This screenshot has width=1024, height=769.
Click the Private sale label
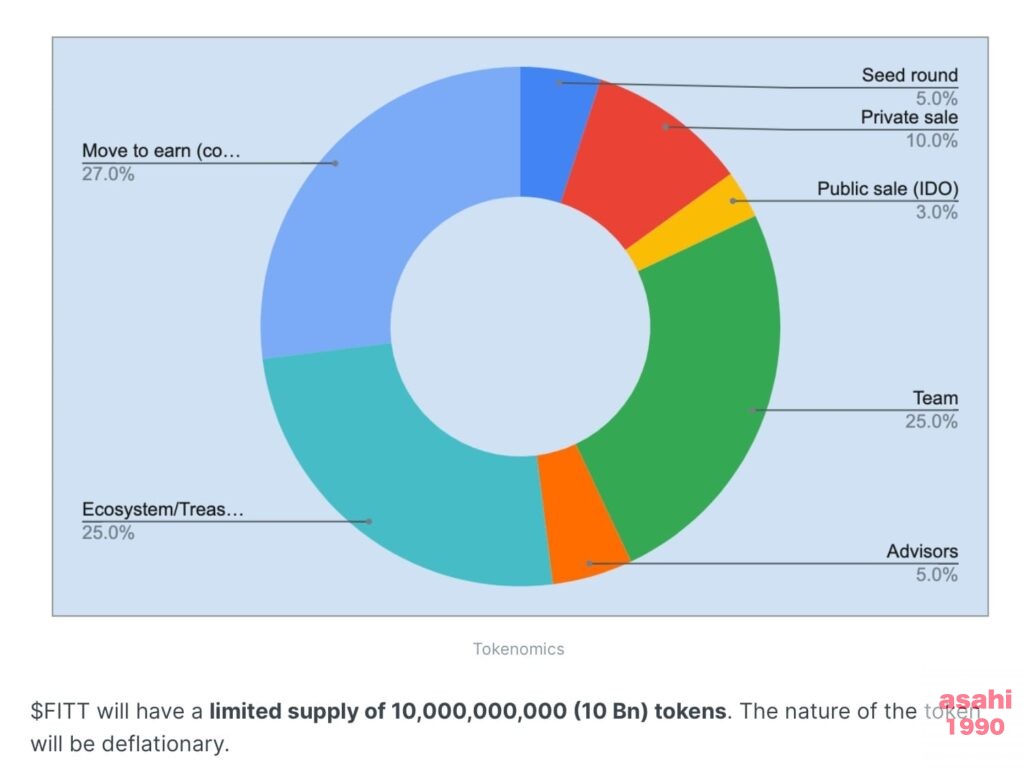tap(908, 118)
